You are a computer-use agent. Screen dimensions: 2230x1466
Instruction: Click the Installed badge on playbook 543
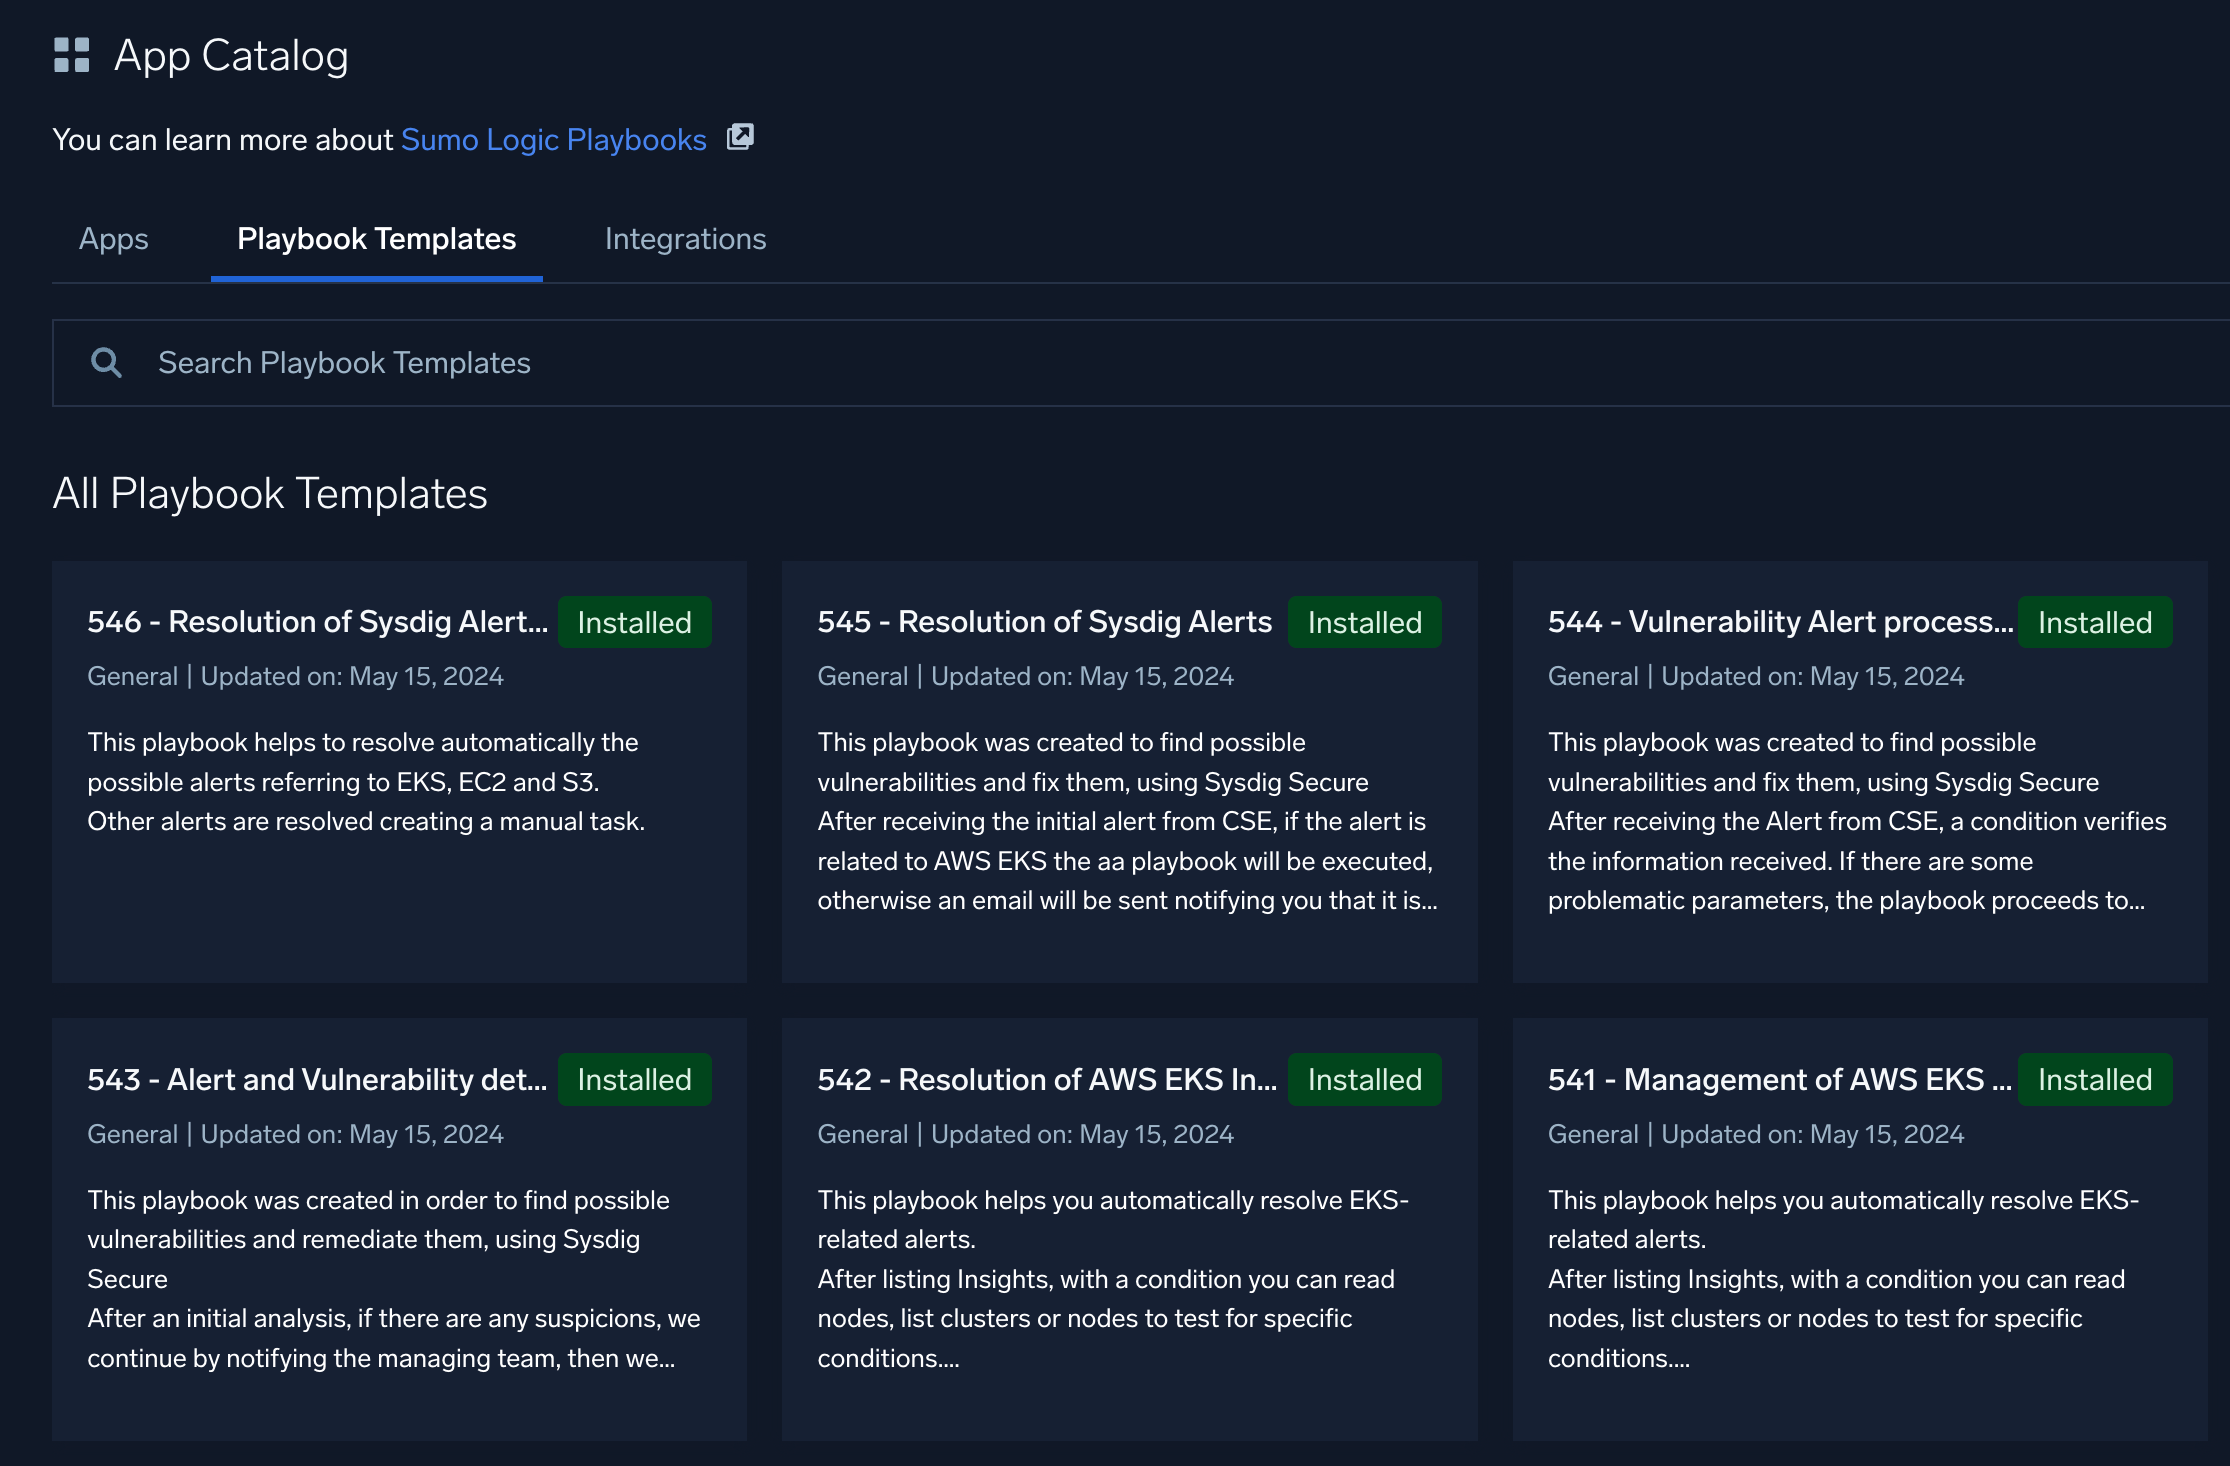point(634,1080)
